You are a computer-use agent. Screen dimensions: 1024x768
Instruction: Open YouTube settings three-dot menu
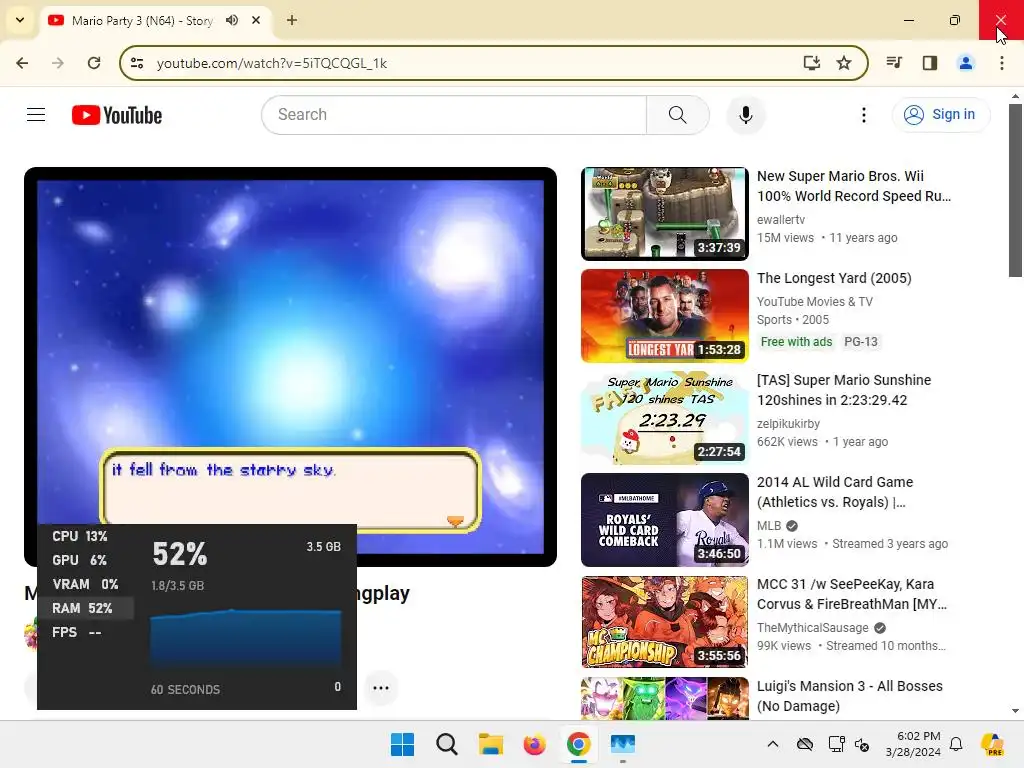click(863, 115)
